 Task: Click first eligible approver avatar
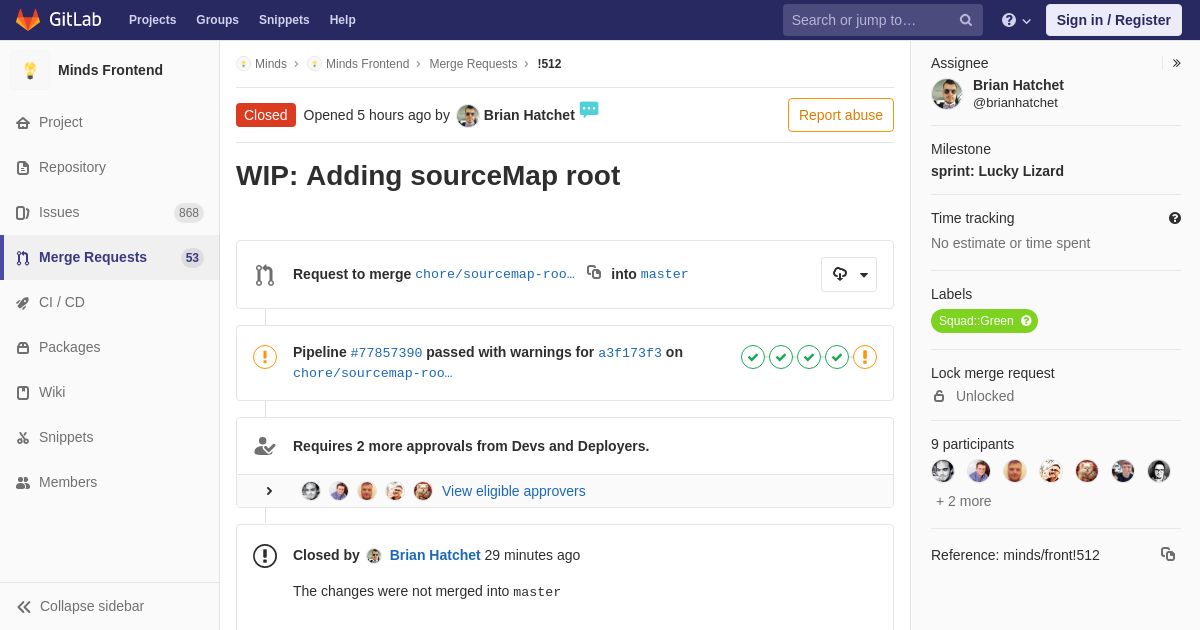[x=311, y=491]
